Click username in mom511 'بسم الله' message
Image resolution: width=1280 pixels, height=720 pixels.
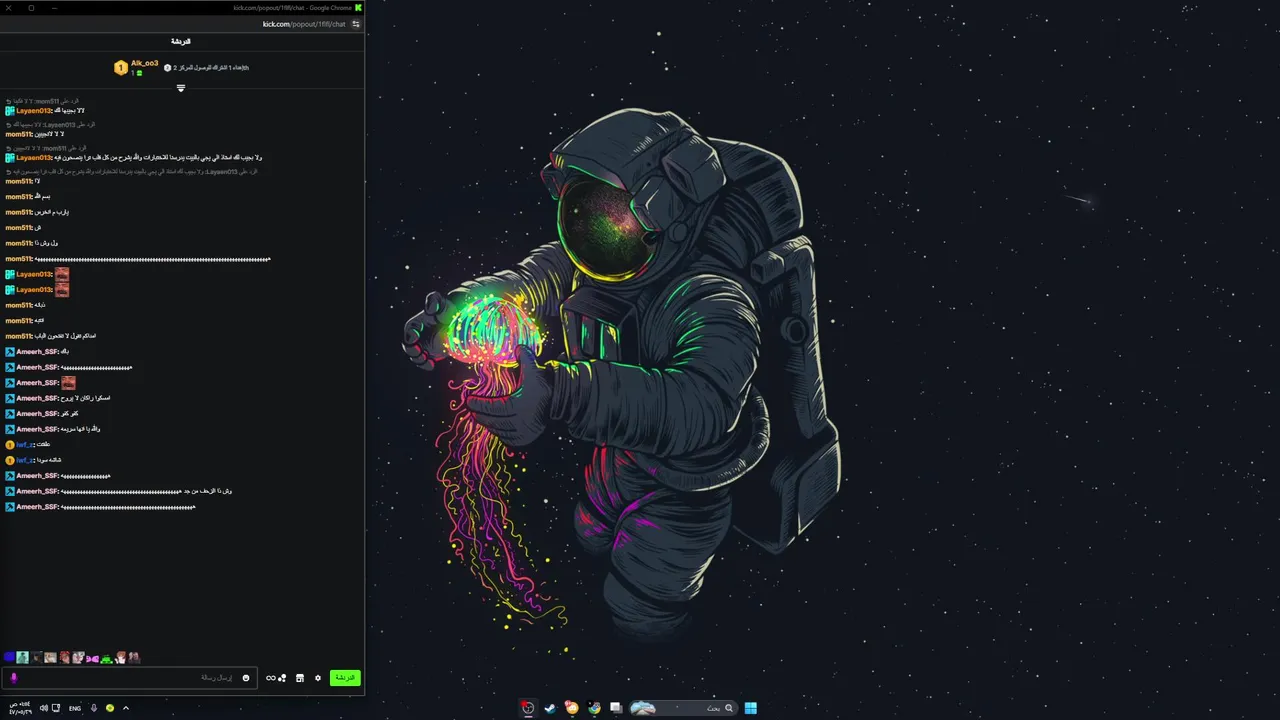[18, 197]
